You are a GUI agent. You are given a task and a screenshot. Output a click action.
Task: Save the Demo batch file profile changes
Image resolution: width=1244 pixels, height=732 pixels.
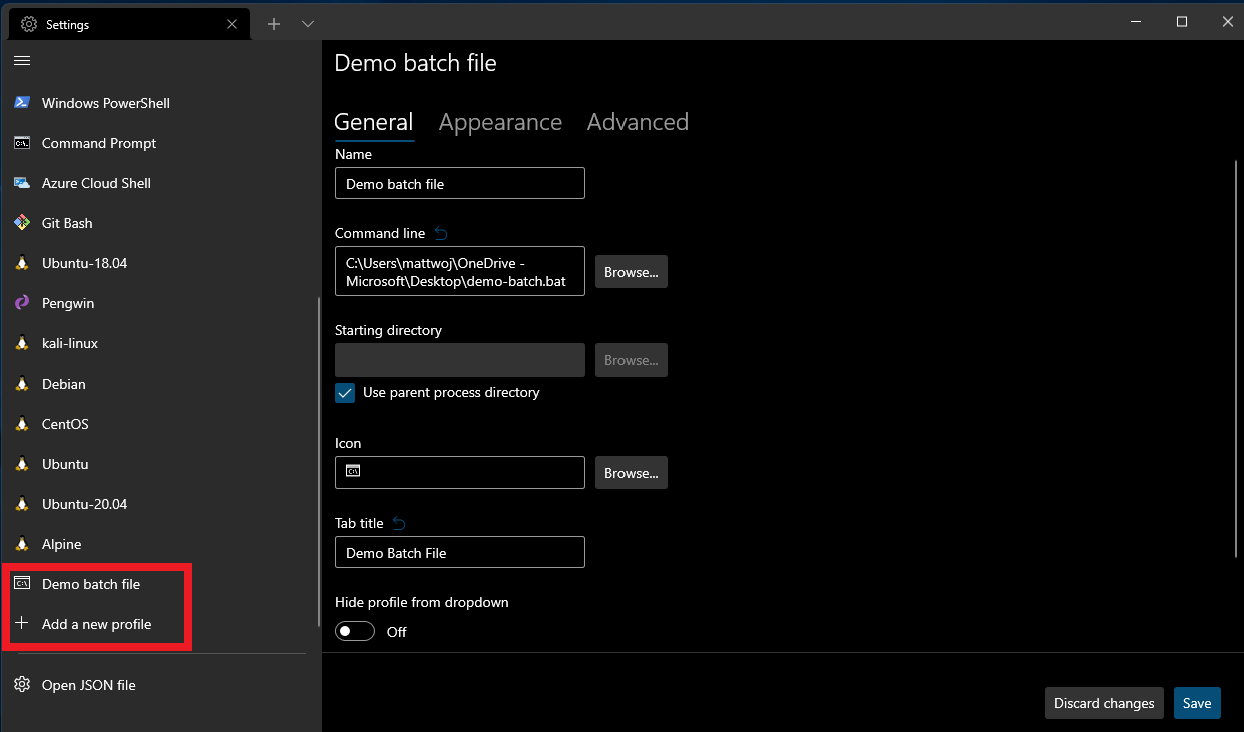[x=1197, y=703]
